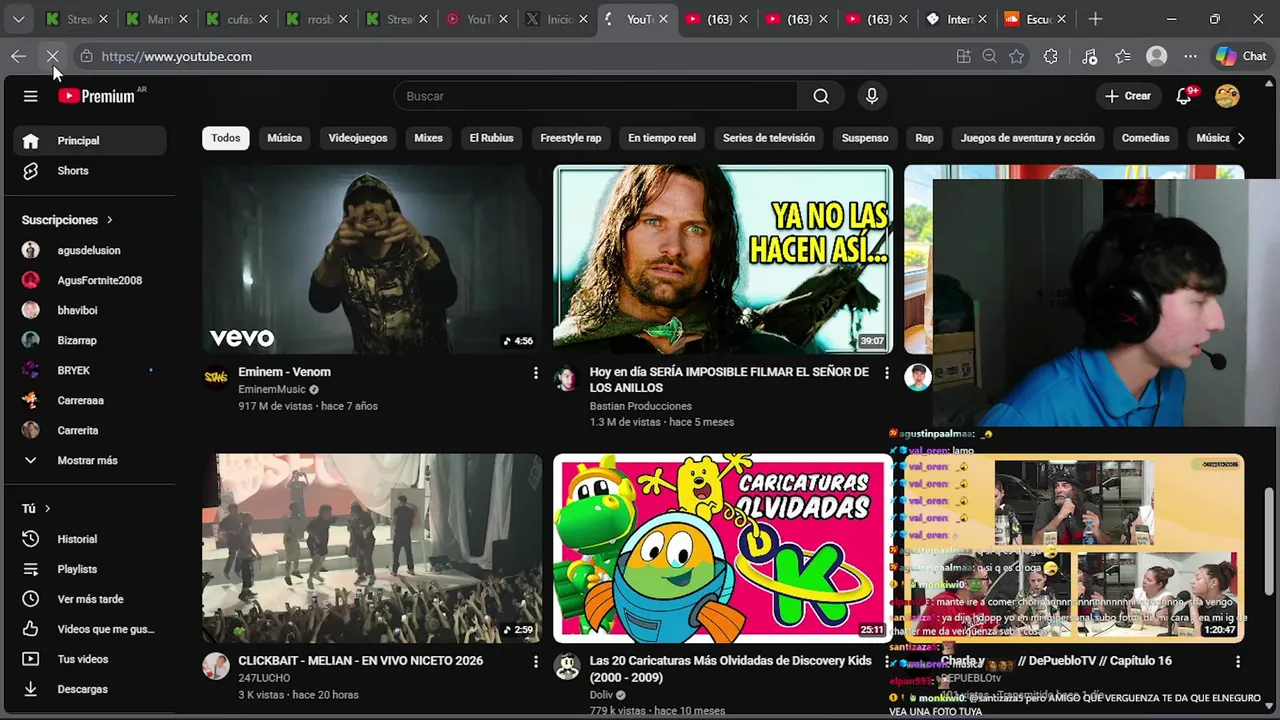Viewport: 1280px width, 720px height.
Task: Add this page to favorites star
Action: click(1017, 57)
